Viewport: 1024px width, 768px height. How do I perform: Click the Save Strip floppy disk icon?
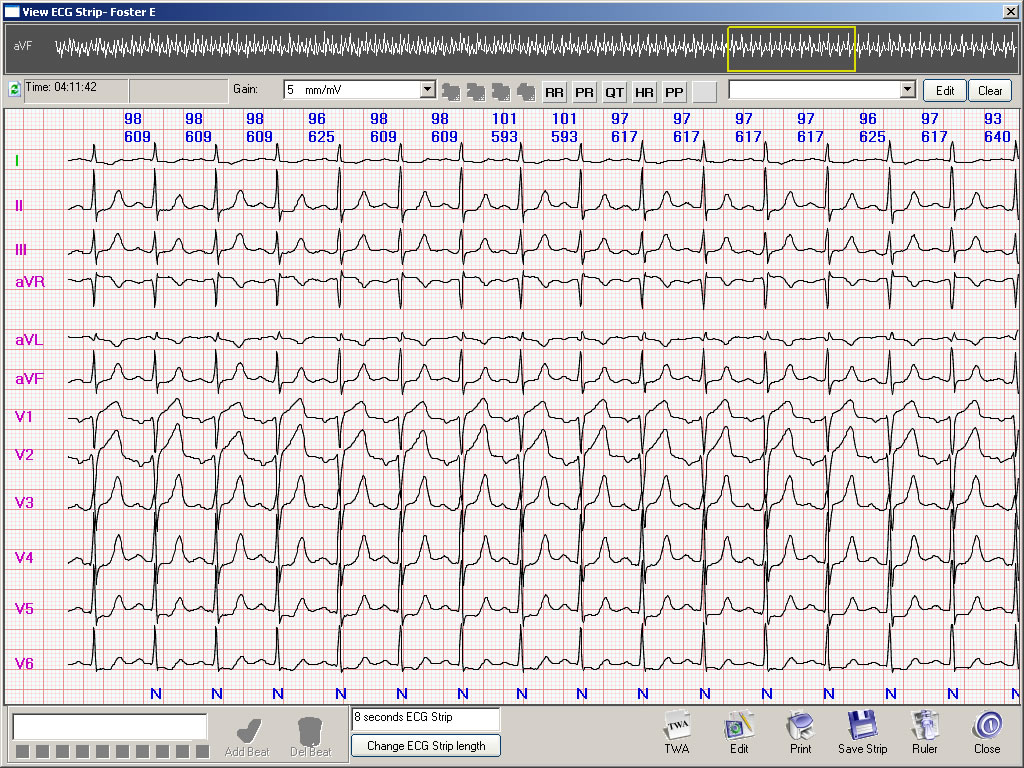(x=862, y=732)
